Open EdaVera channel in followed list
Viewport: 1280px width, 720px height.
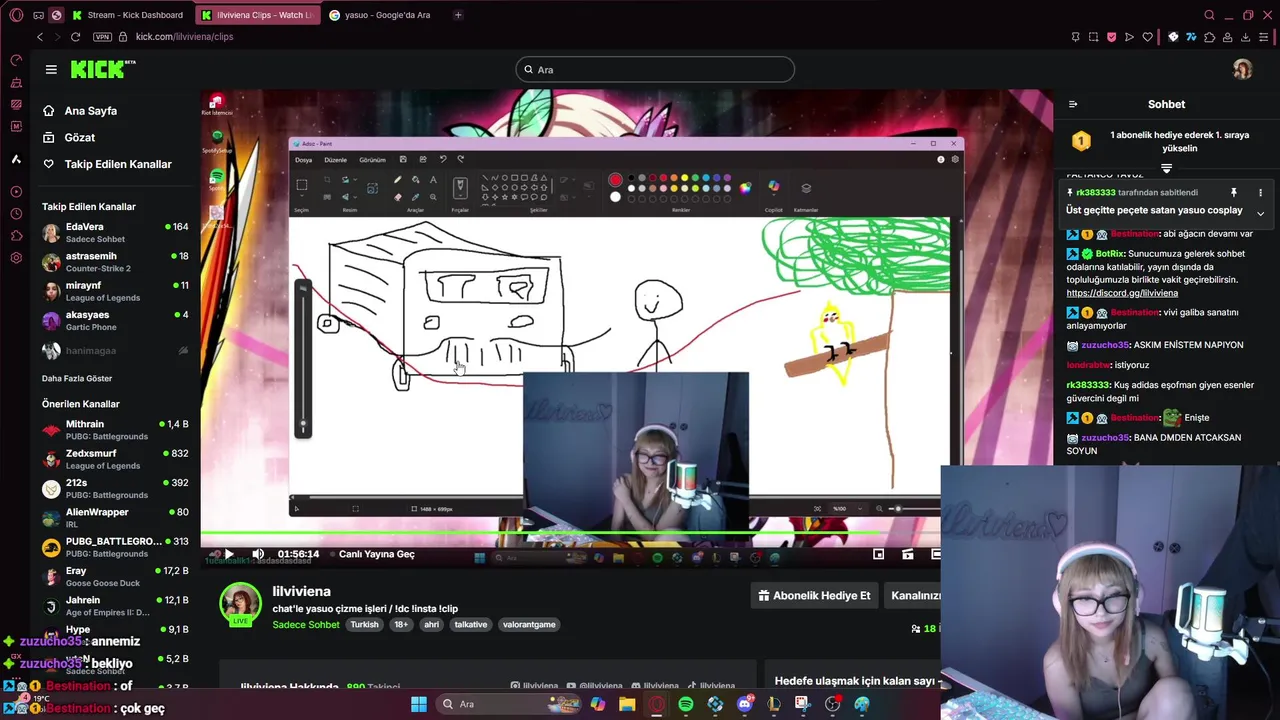click(115, 233)
